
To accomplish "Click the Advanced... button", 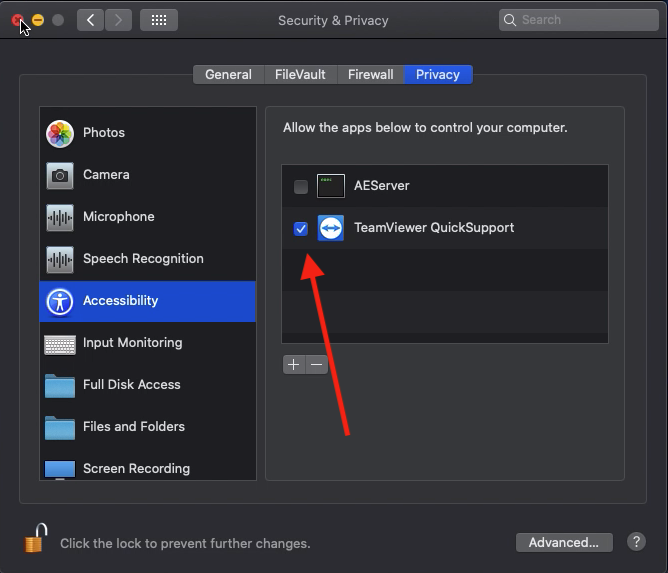I will pos(564,542).
